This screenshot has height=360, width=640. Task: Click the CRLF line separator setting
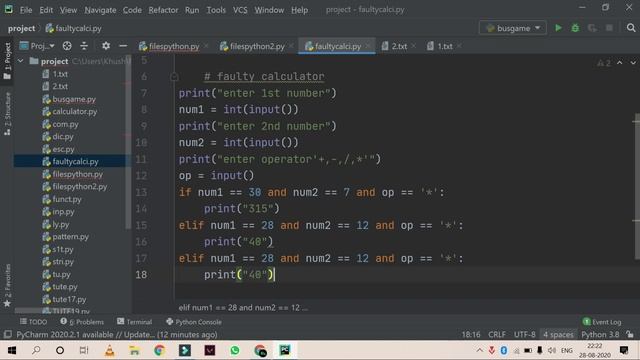pyautogui.click(x=497, y=334)
